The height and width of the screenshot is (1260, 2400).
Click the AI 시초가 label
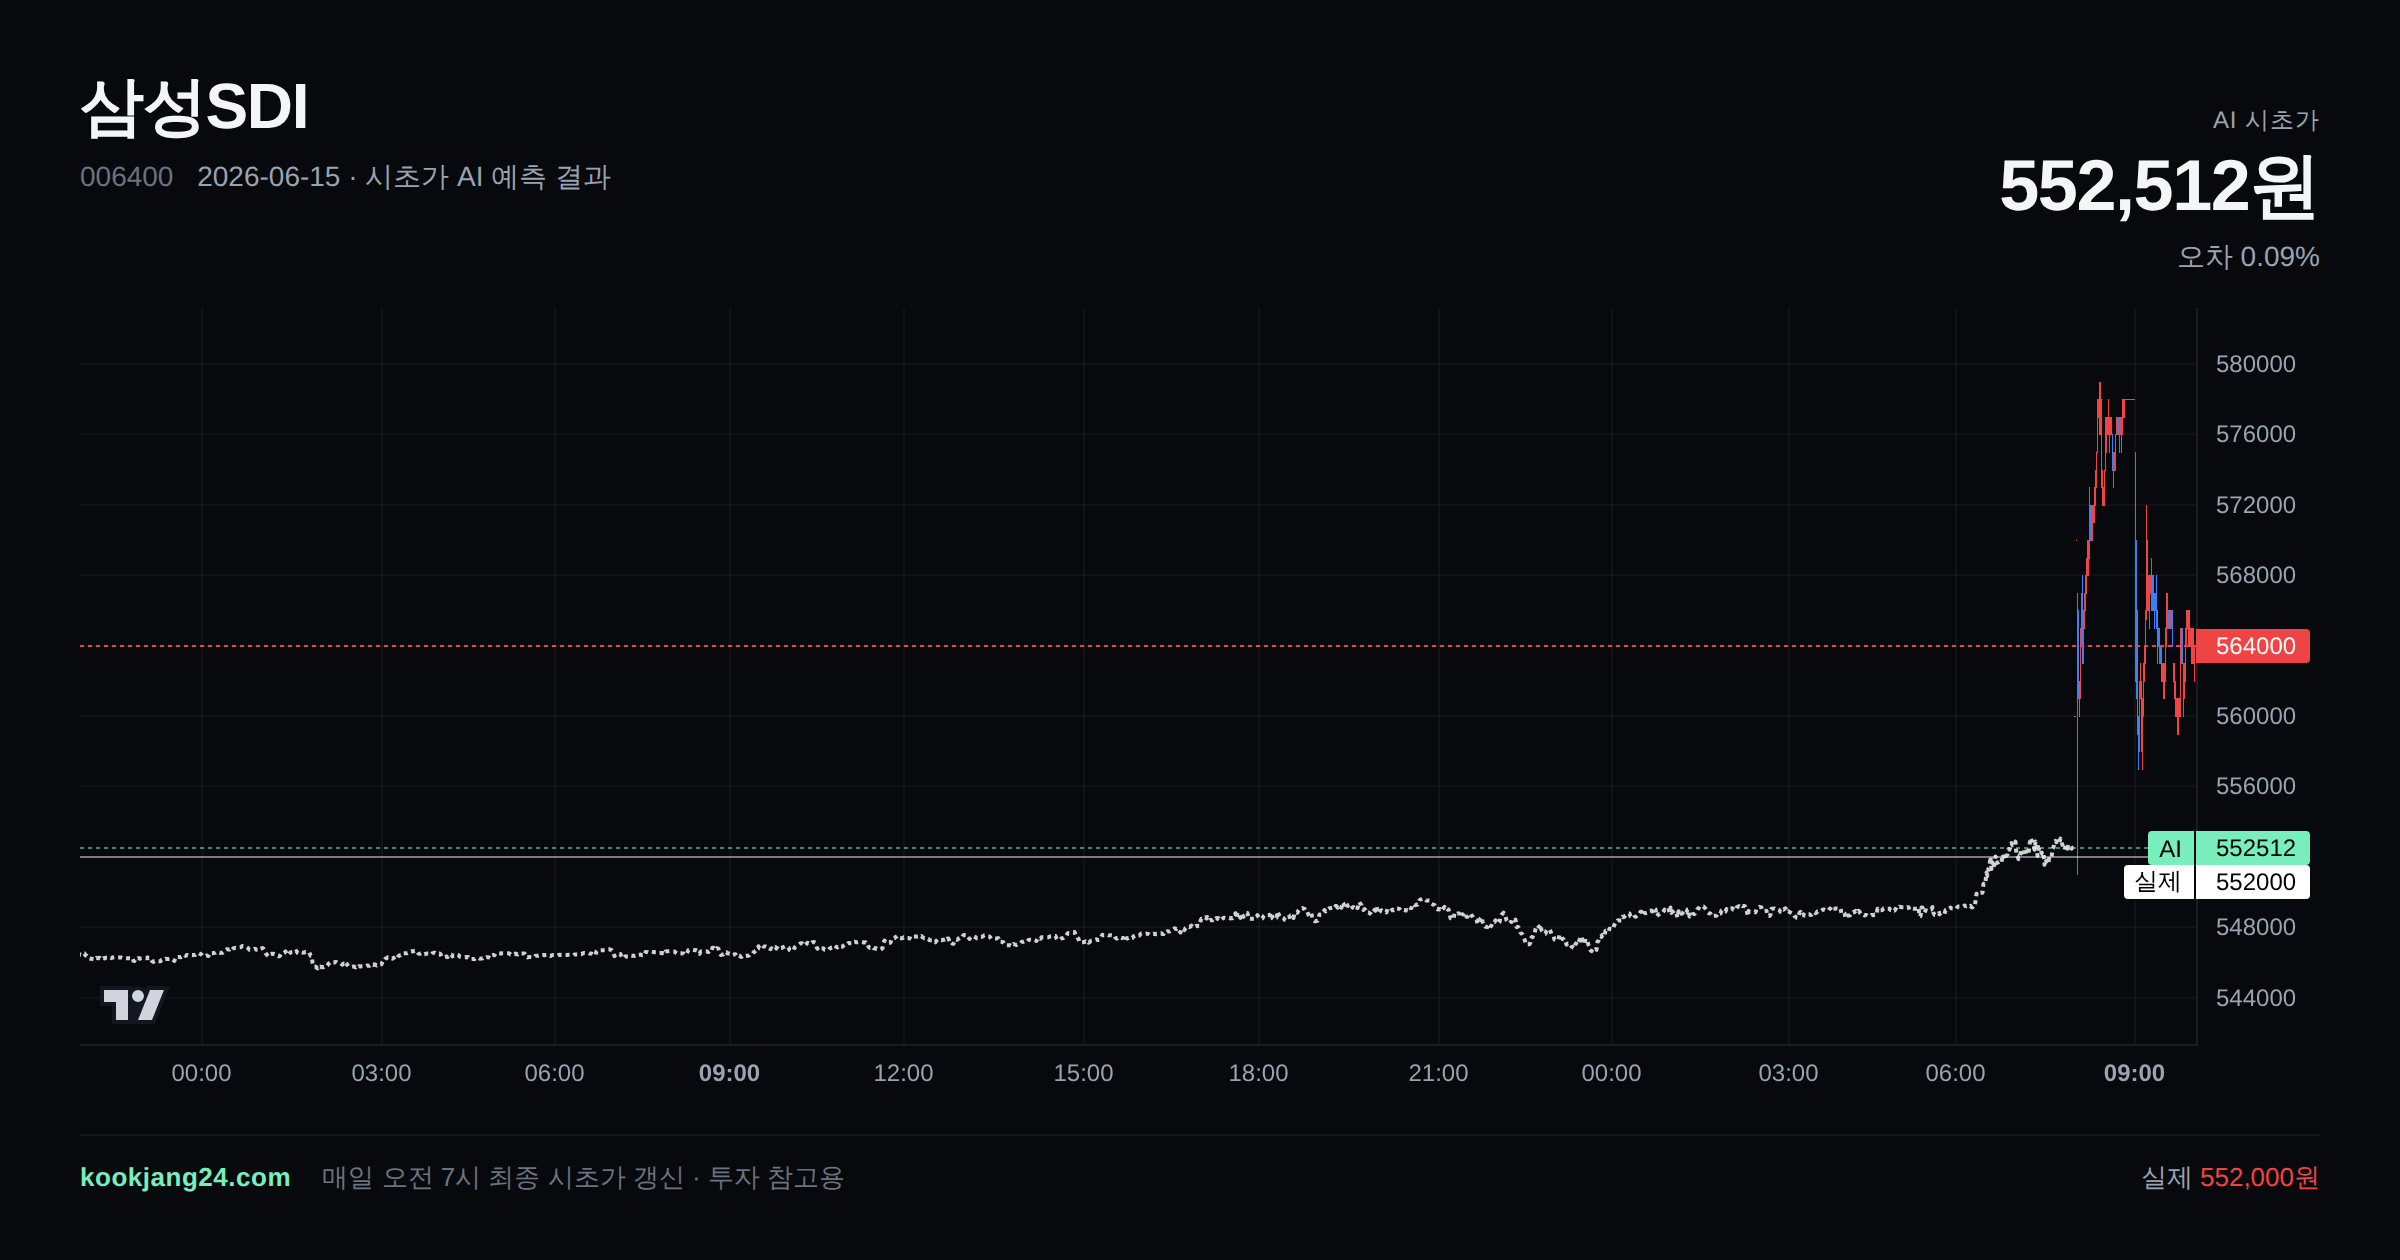point(2265,120)
